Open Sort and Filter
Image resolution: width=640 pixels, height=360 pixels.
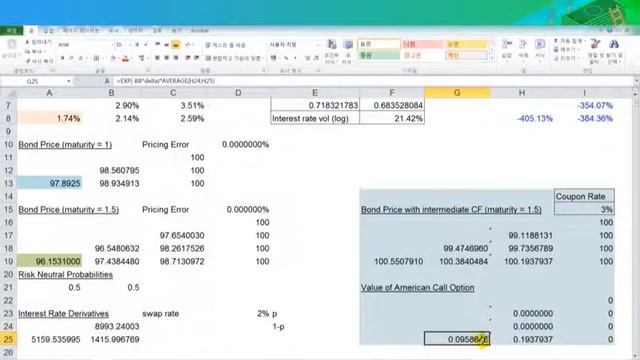(x=595, y=51)
